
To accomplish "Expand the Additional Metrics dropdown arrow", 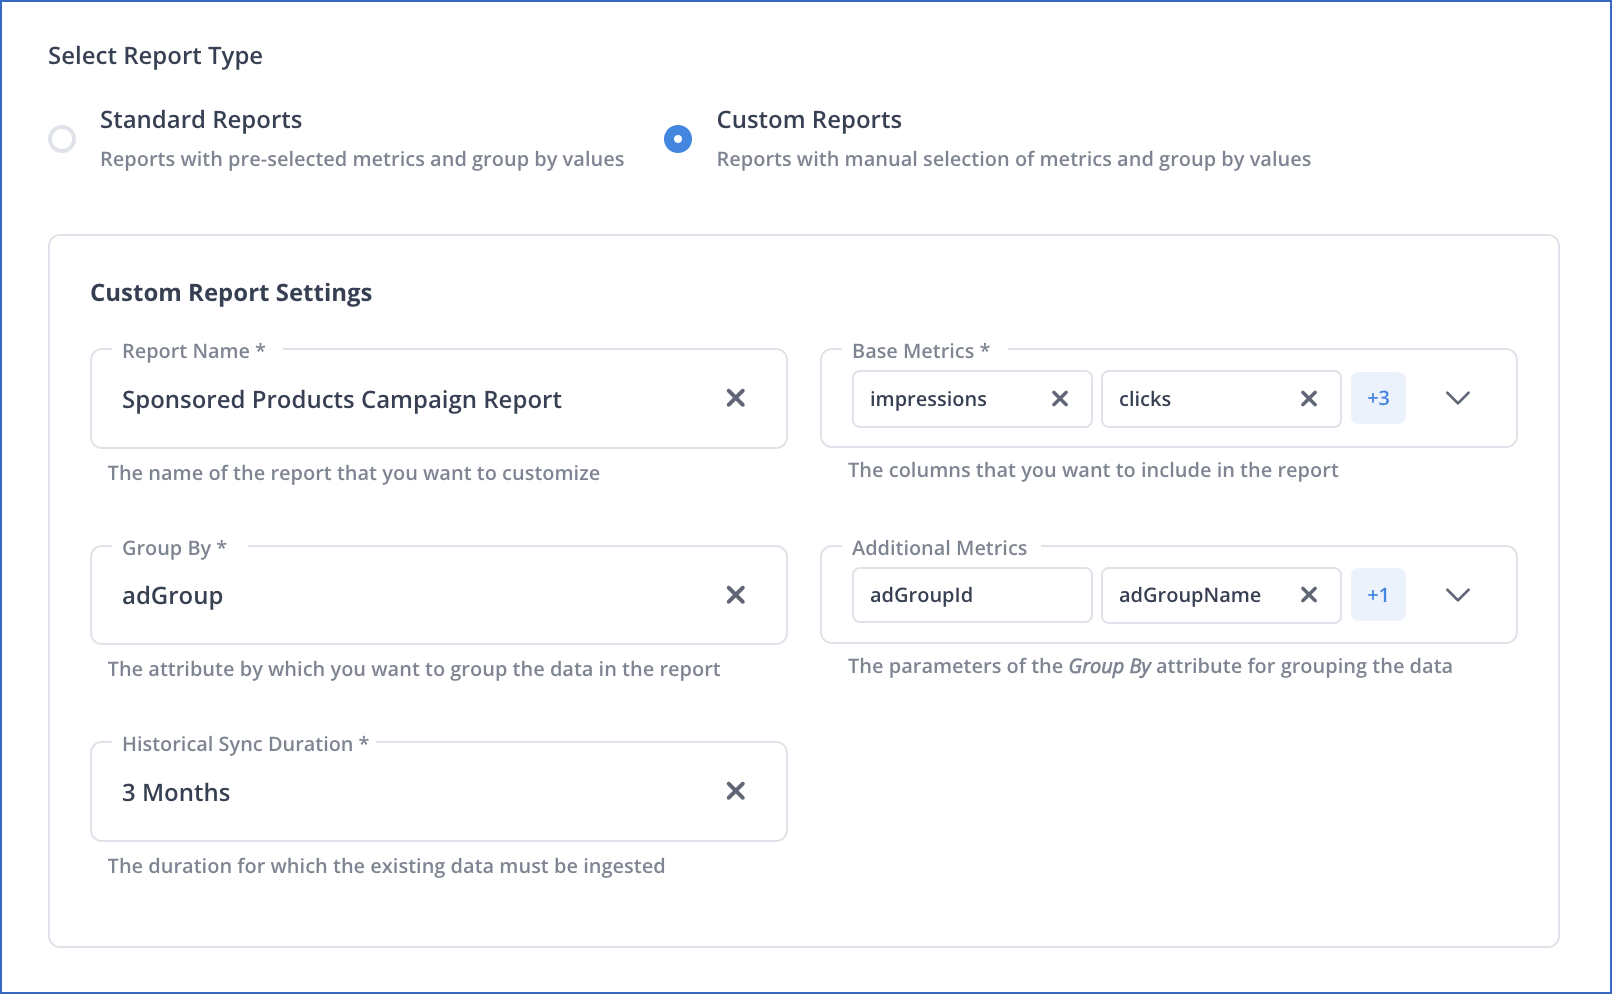I will click(1458, 595).
